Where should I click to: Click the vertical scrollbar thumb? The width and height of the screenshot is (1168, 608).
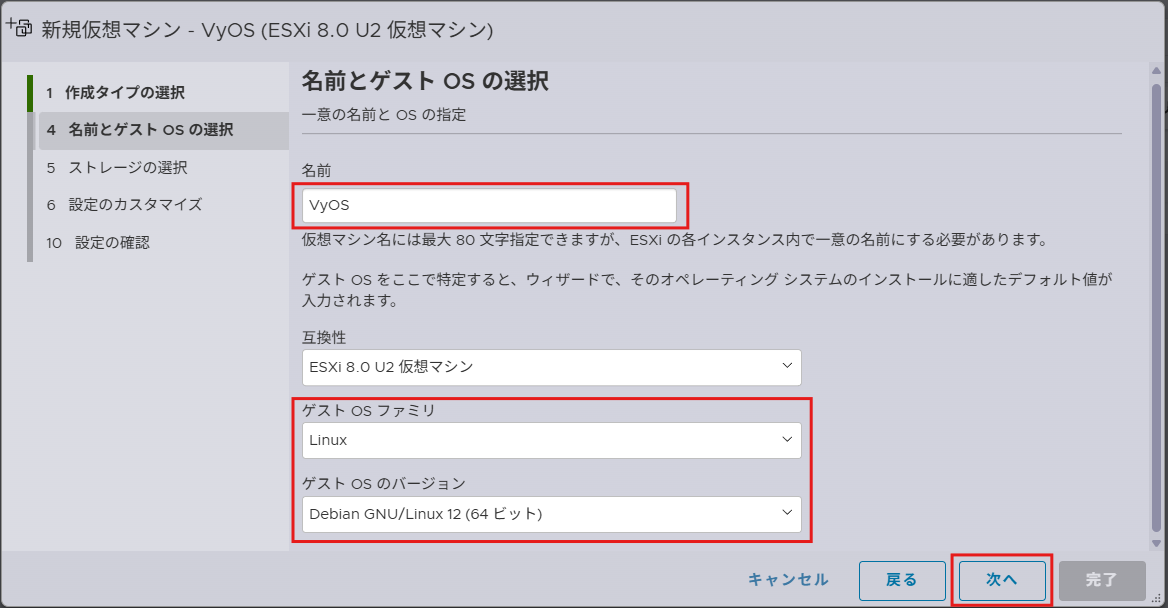pos(1156,307)
